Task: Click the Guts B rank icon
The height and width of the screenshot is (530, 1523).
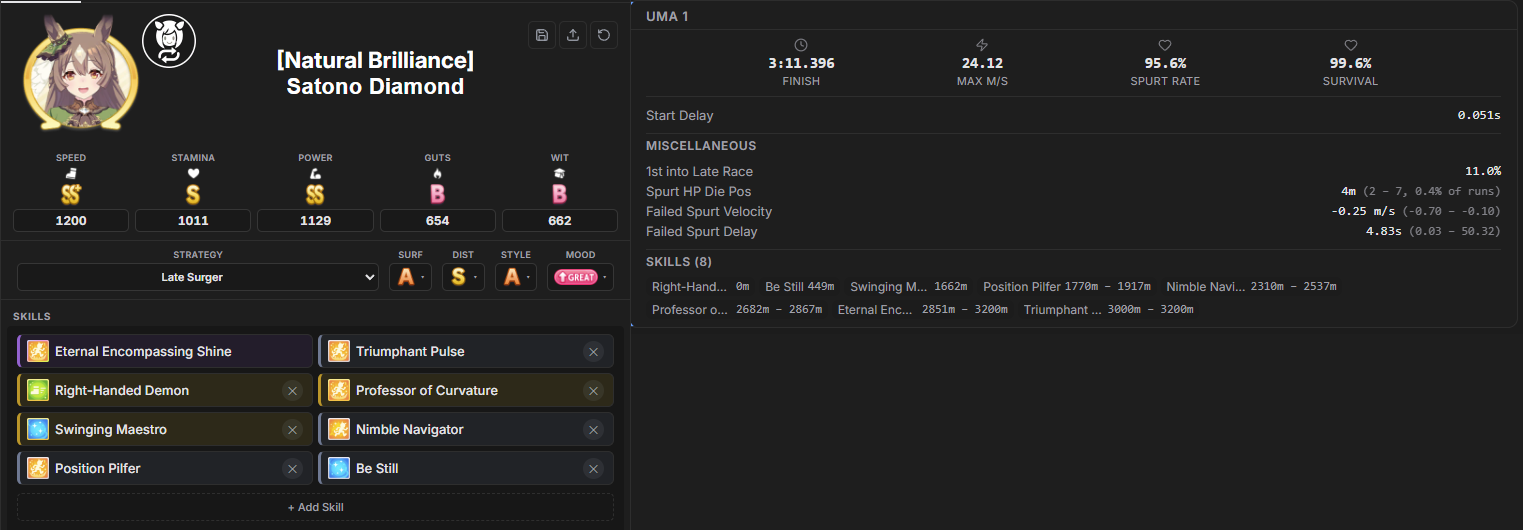Action: [437, 194]
